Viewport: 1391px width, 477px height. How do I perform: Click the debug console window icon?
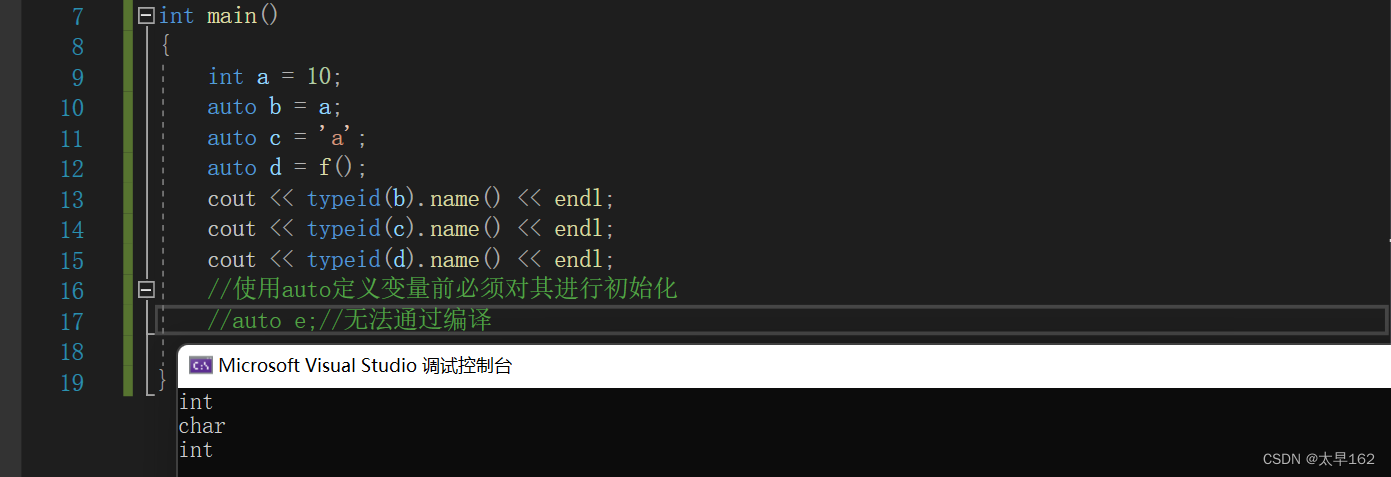[x=200, y=366]
